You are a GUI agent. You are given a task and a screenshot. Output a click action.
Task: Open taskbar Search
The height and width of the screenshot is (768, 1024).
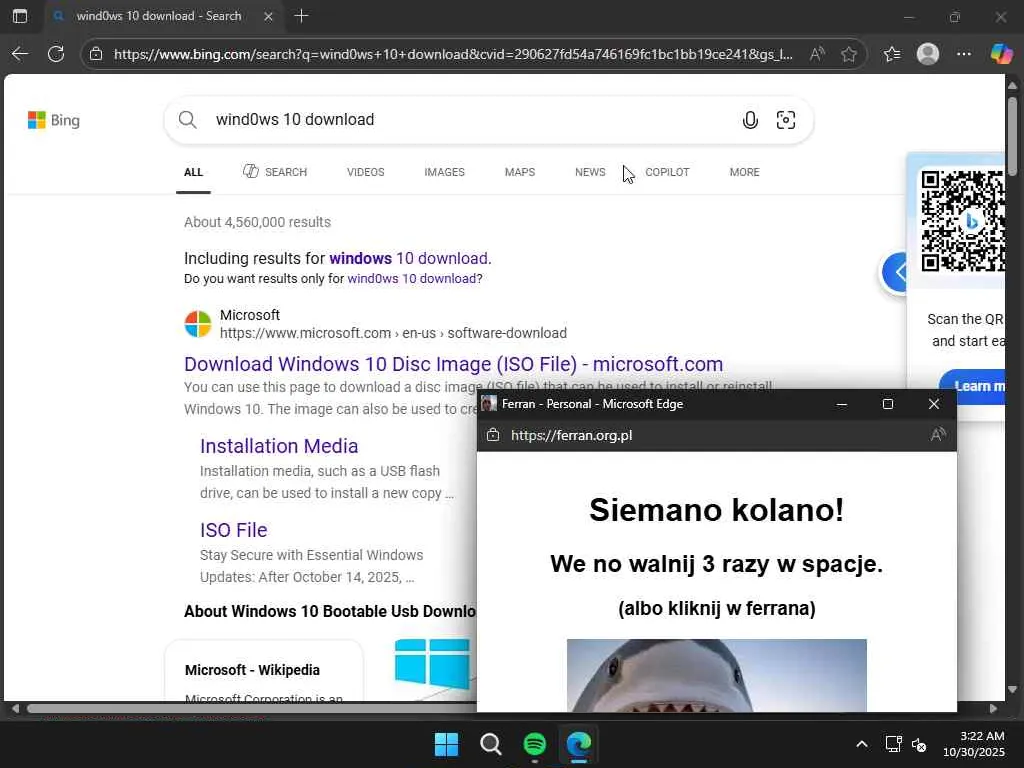point(490,744)
